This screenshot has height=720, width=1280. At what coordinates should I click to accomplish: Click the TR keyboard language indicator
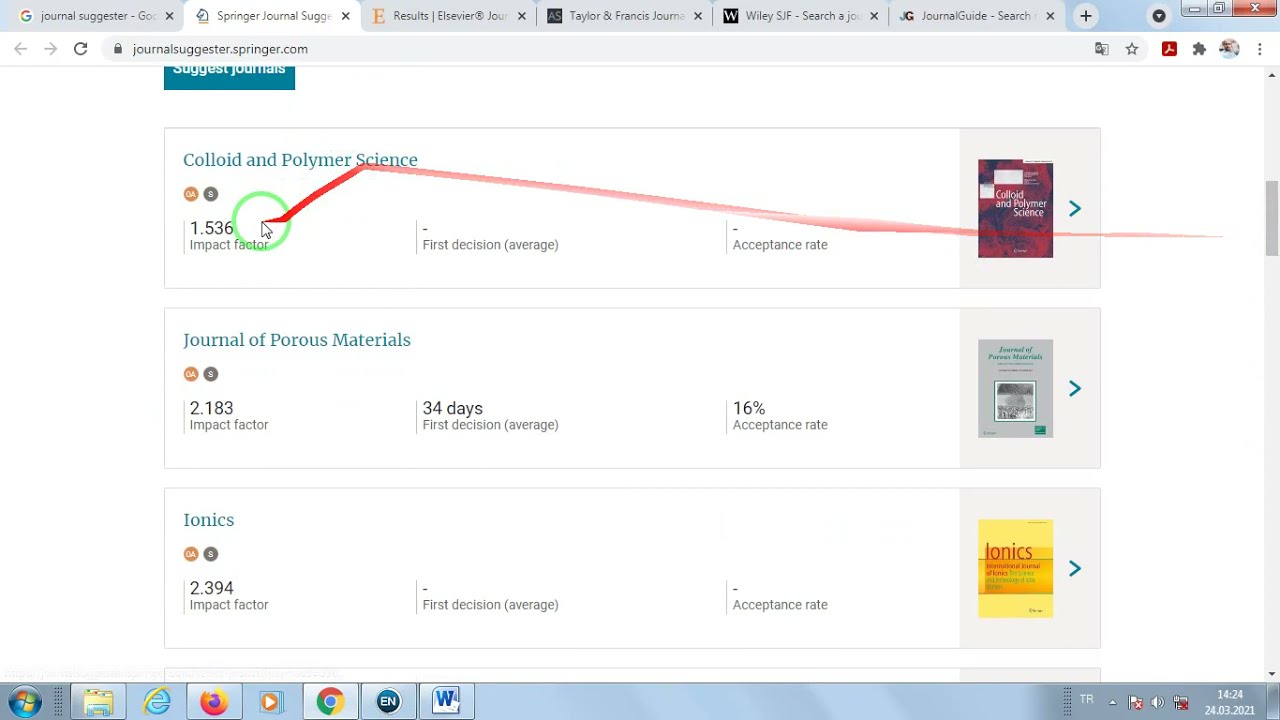(1086, 699)
